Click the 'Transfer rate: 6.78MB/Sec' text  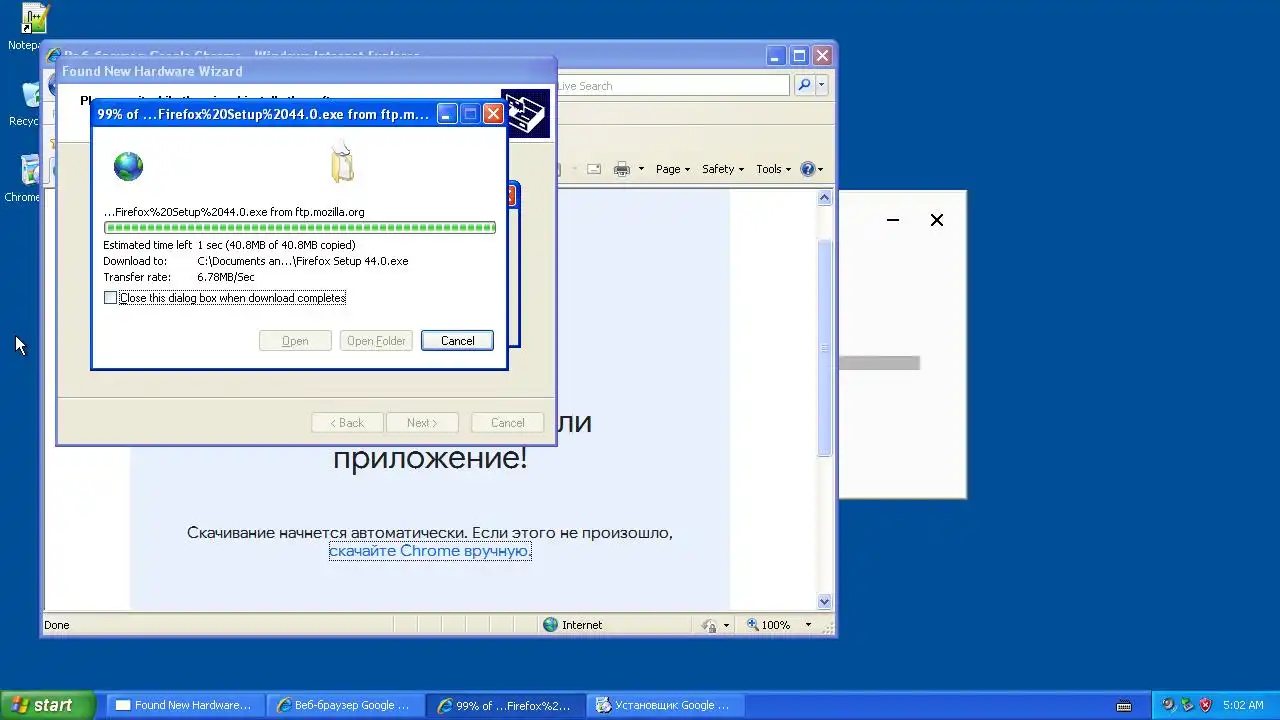pyautogui.click(x=179, y=277)
